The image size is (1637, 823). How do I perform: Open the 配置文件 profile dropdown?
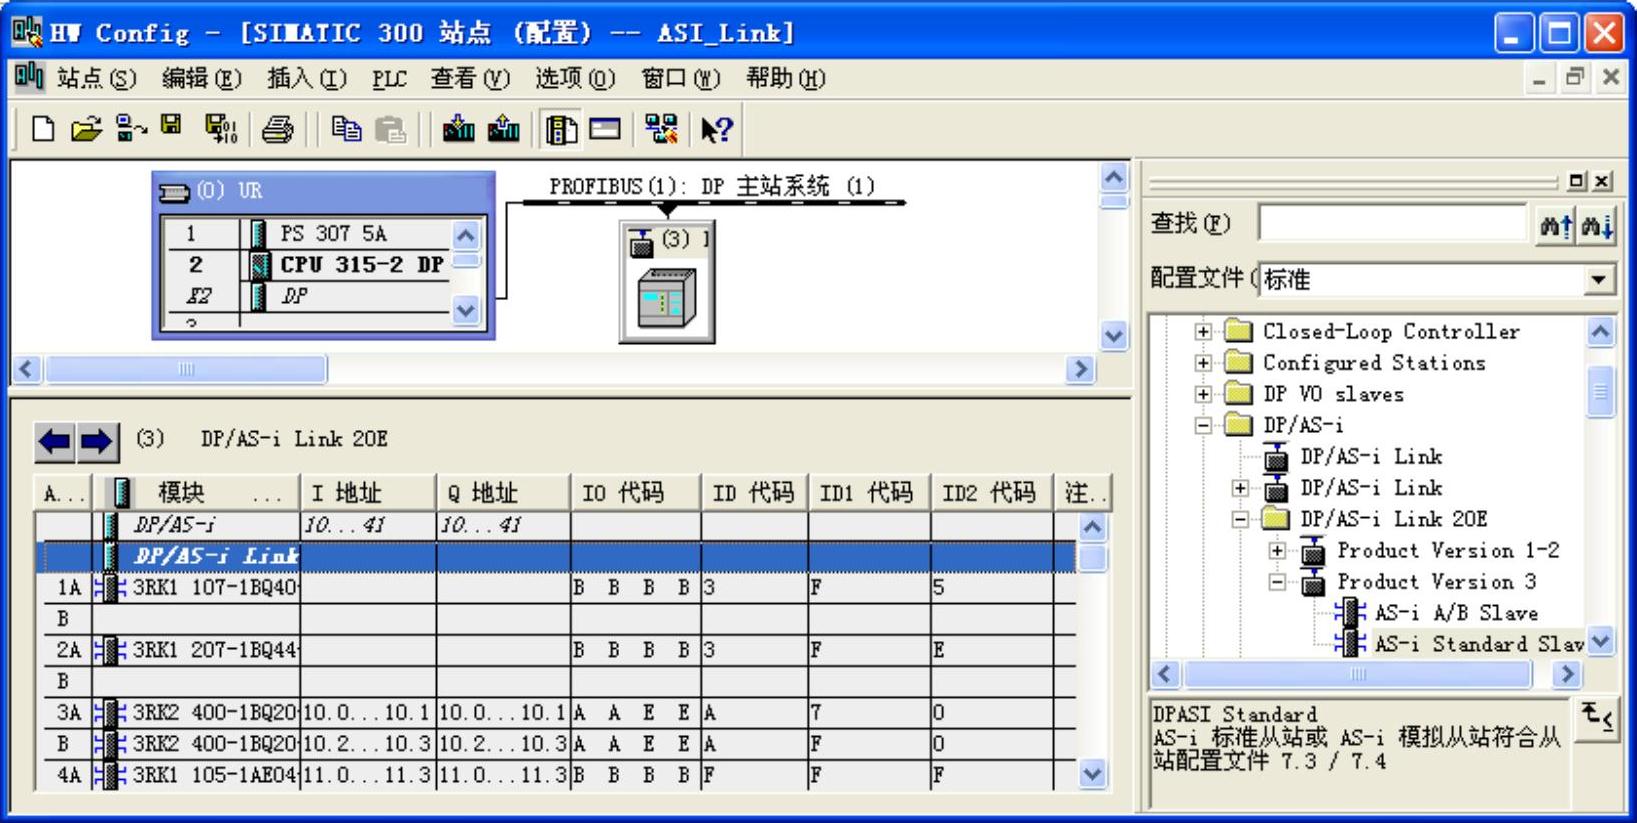1599,280
